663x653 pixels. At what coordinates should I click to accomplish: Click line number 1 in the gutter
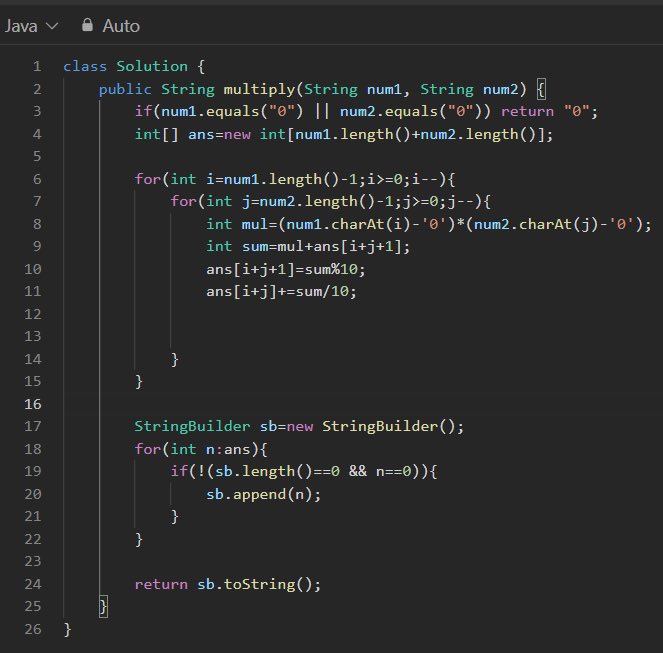(x=37, y=66)
